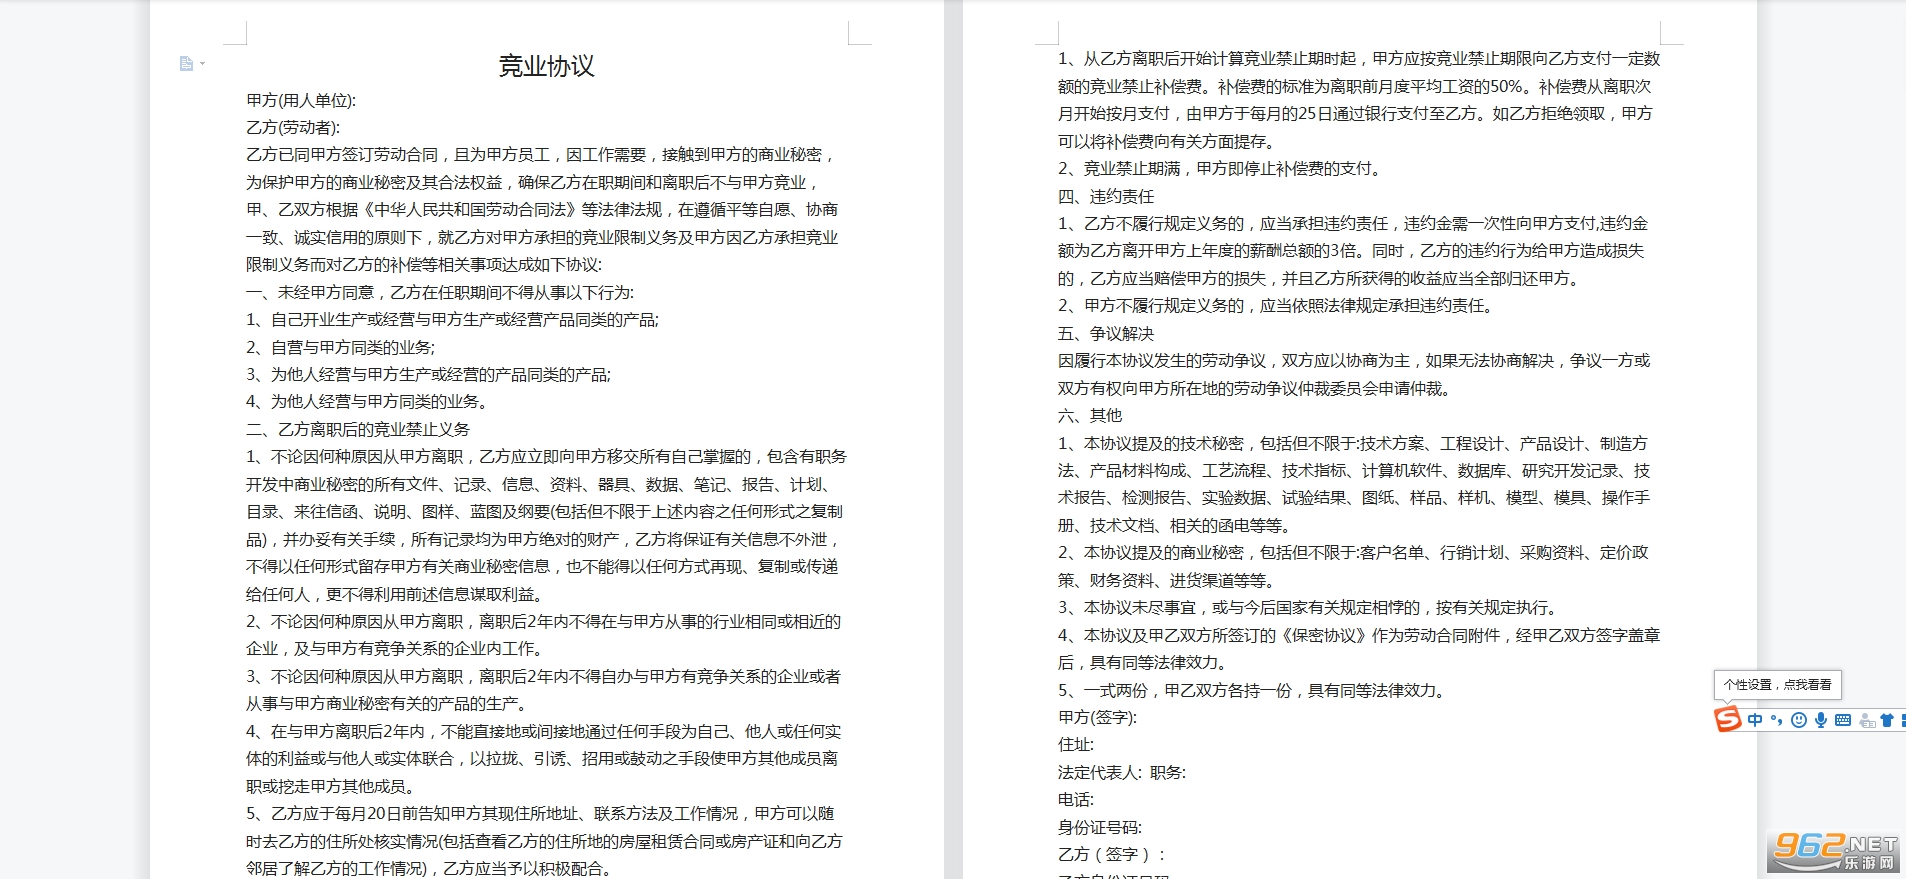This screenshot has width=1906, height=879.
Task: Click the 乙方(劳动者): line
Action: (293, 127)
